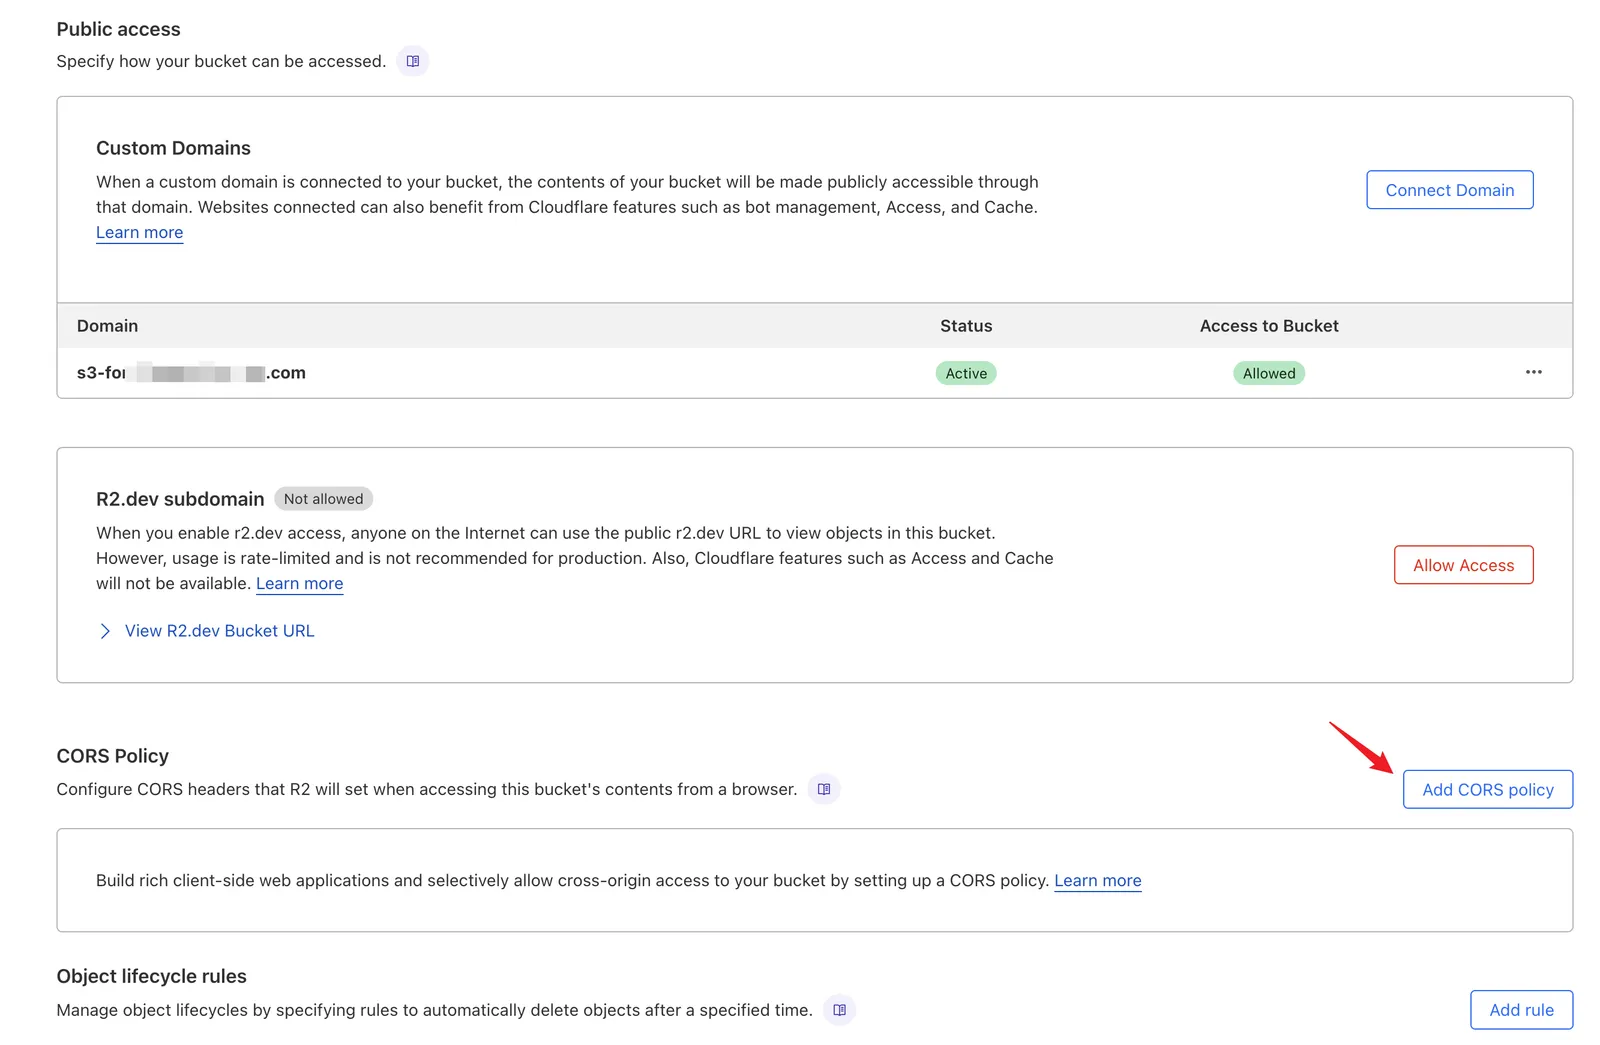Click Allow Access for the R2.dev subdomain
Image resolution: width=1600 pixels, height=1045 pixels.
(1463, 565)
